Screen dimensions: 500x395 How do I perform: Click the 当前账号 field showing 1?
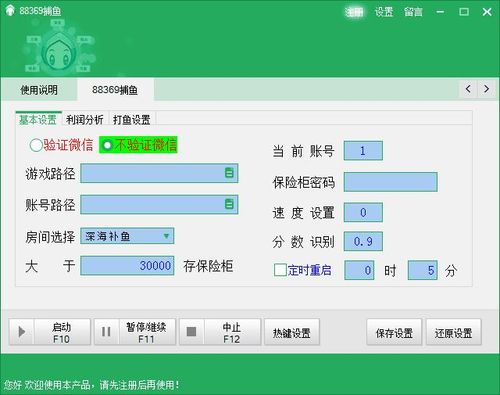pyautogui.click(x=363, y=151)
